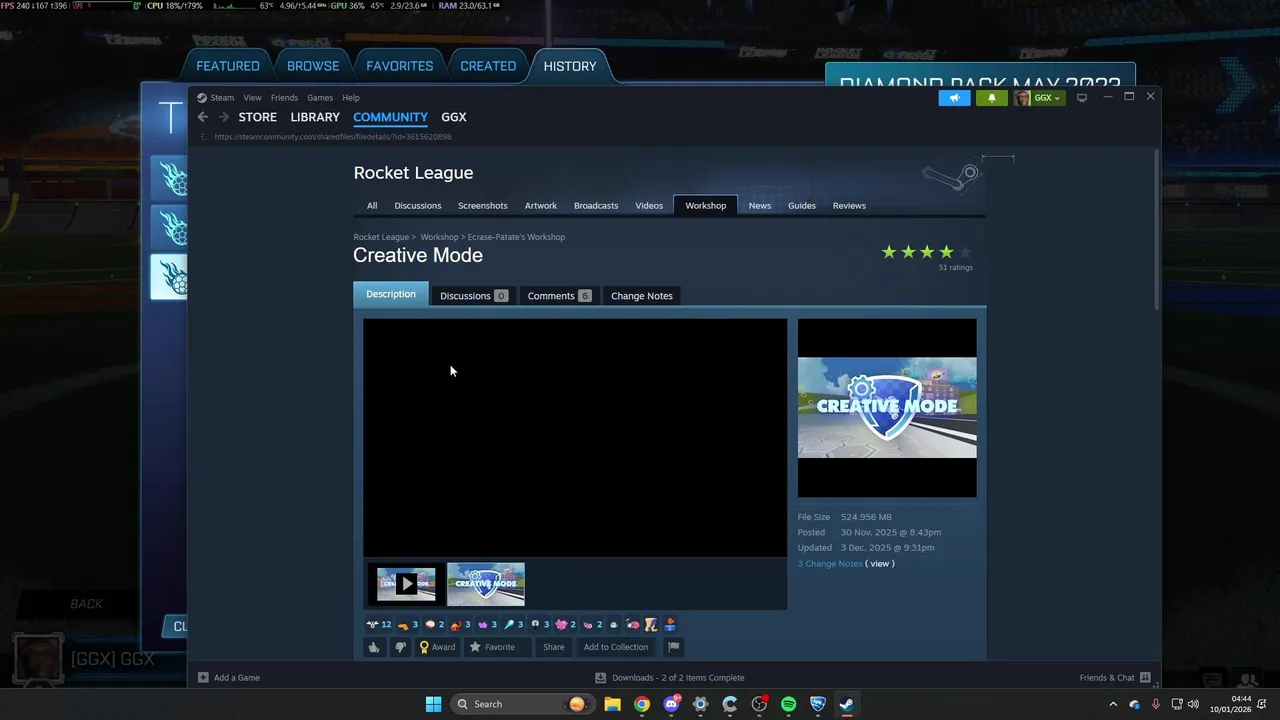Open the Workshop hub tab
The width and height of the screenshot is (1280, 720).
click(706, 206)
